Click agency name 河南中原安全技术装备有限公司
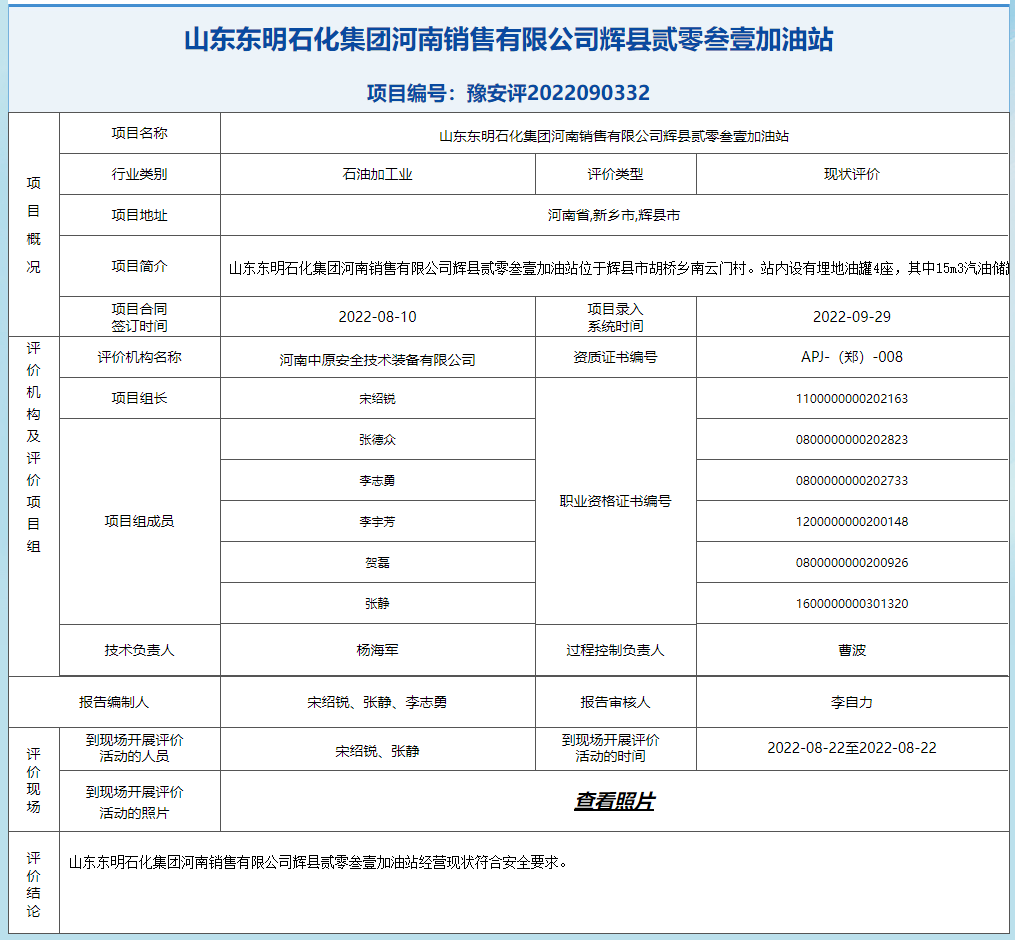The image size is (1015, 940). tap(377, 360)
